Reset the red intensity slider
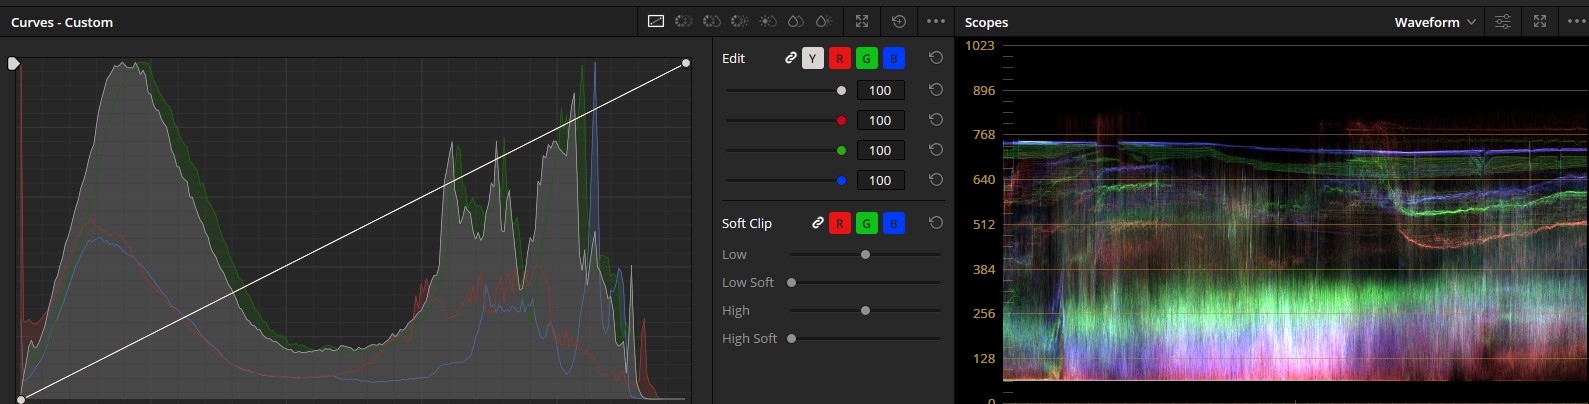This screenshot has width=1589, height=404. point(936,119)
